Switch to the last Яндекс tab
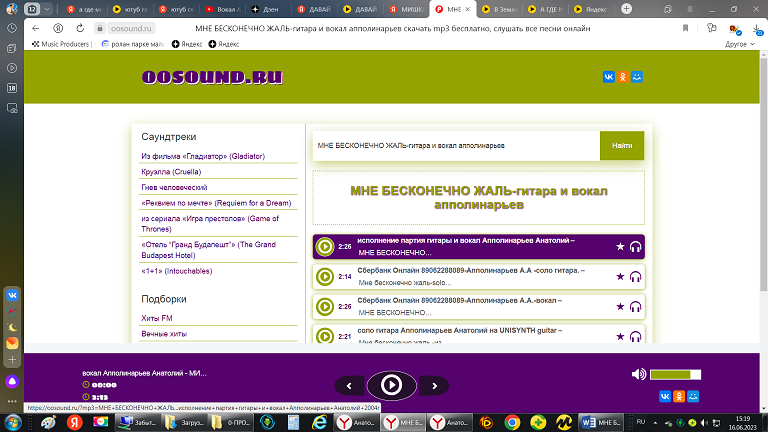This screenshot has width=768, height=432. [x=591, y=9]
